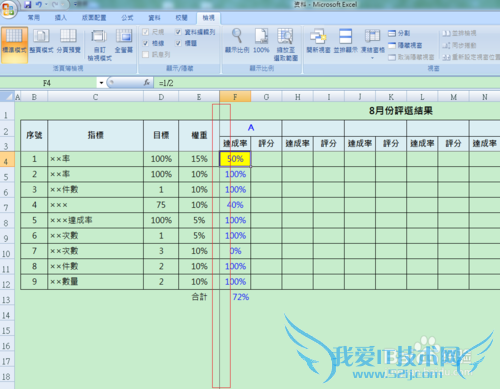Select column F header

(235, 97)
